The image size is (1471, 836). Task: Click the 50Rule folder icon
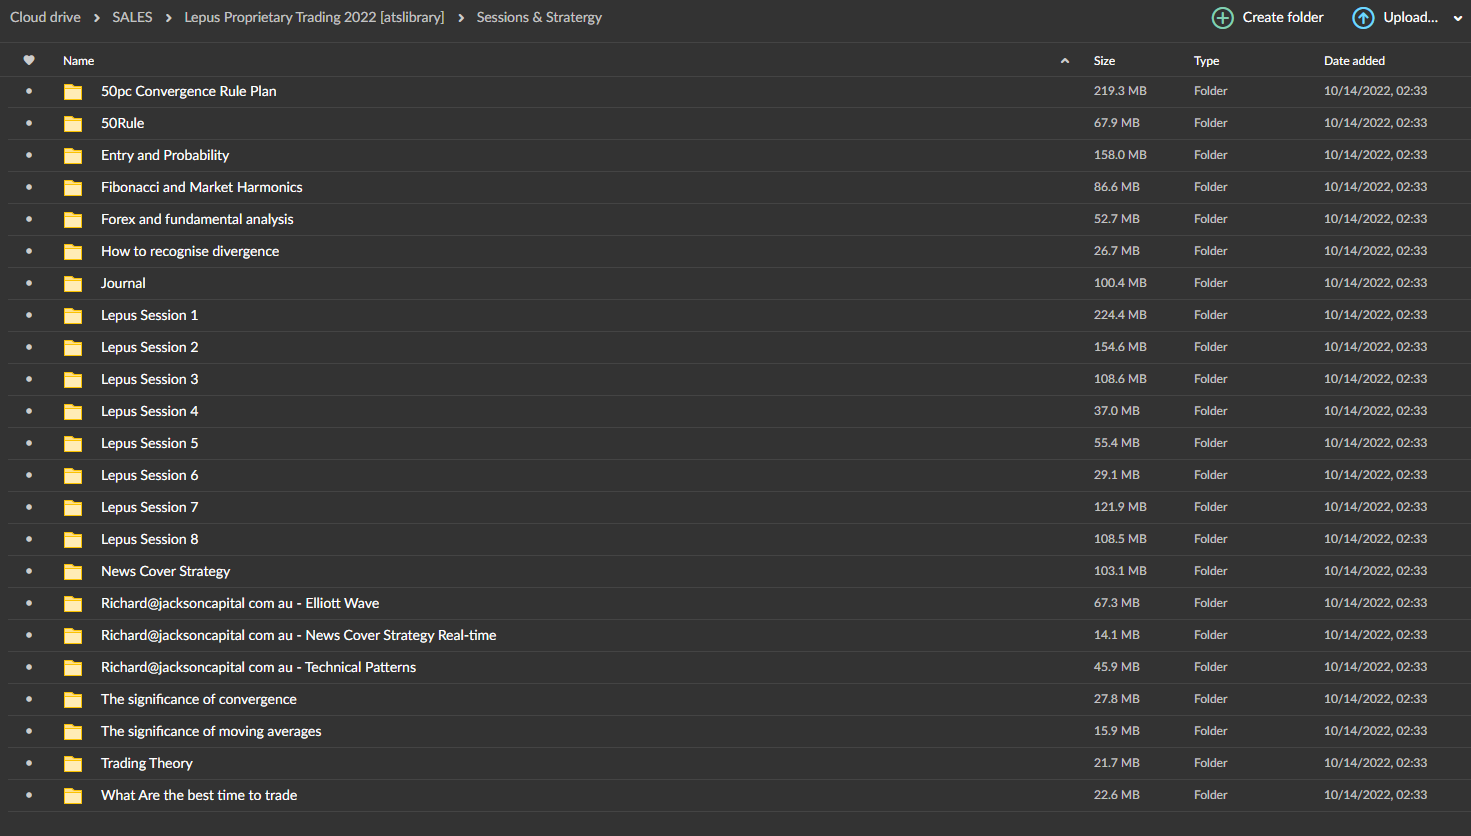tap(73, 124)
